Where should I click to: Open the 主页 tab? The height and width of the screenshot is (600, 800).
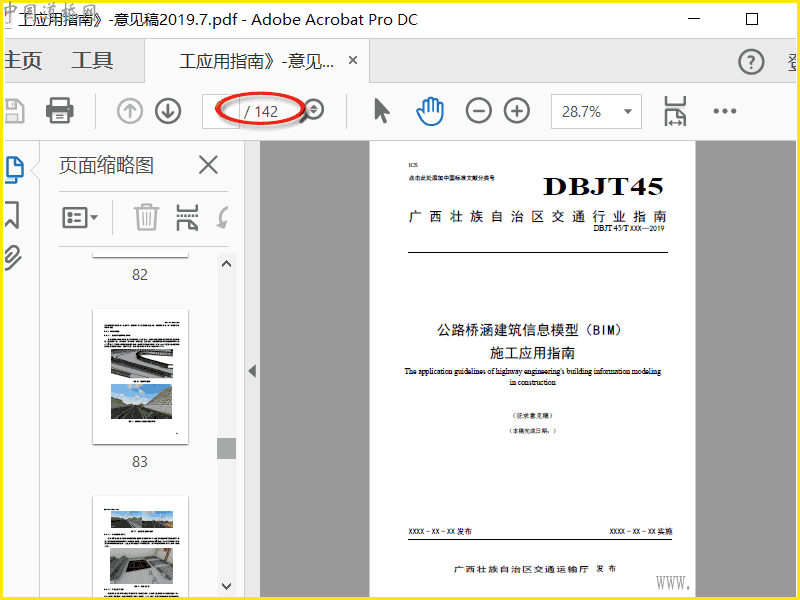point(23,61)
